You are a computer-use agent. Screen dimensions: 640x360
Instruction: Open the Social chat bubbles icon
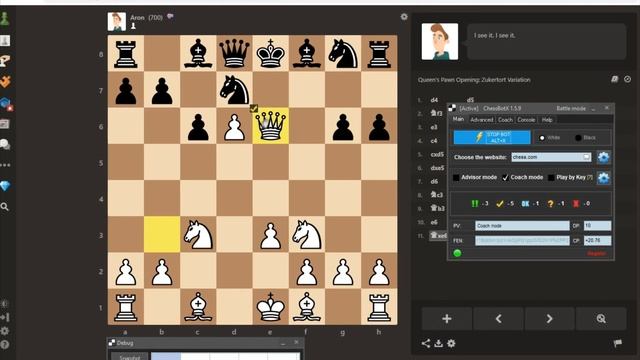tap(5, 144)
